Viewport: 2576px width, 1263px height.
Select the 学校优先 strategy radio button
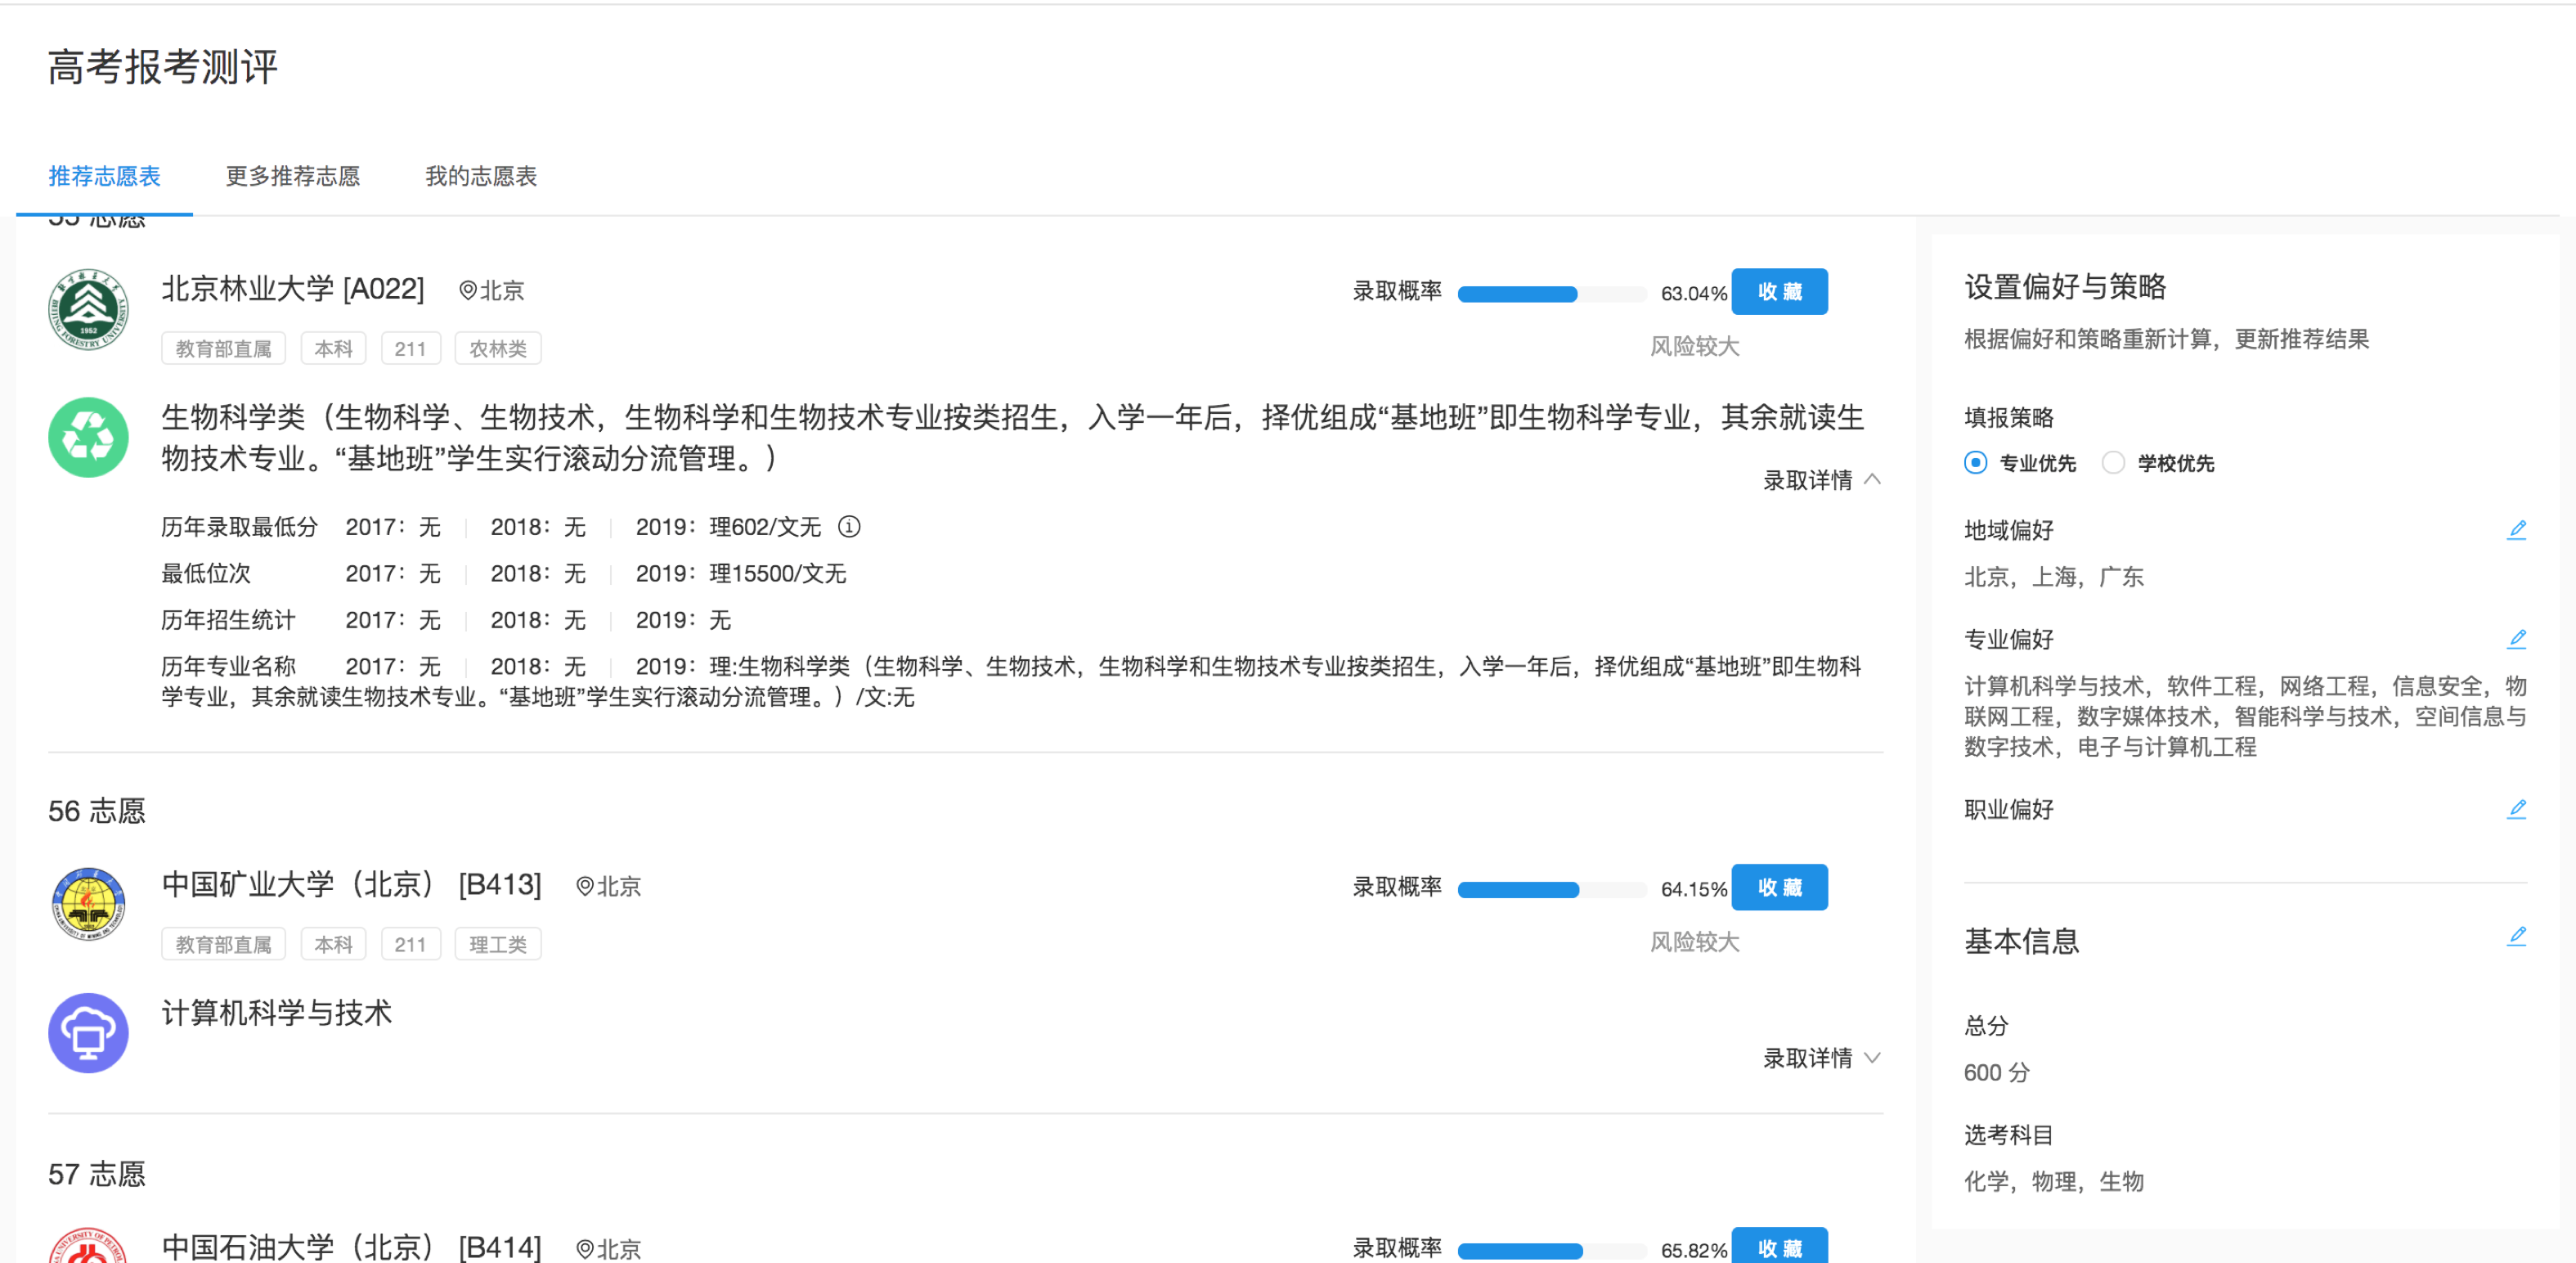click(2113, 462)
